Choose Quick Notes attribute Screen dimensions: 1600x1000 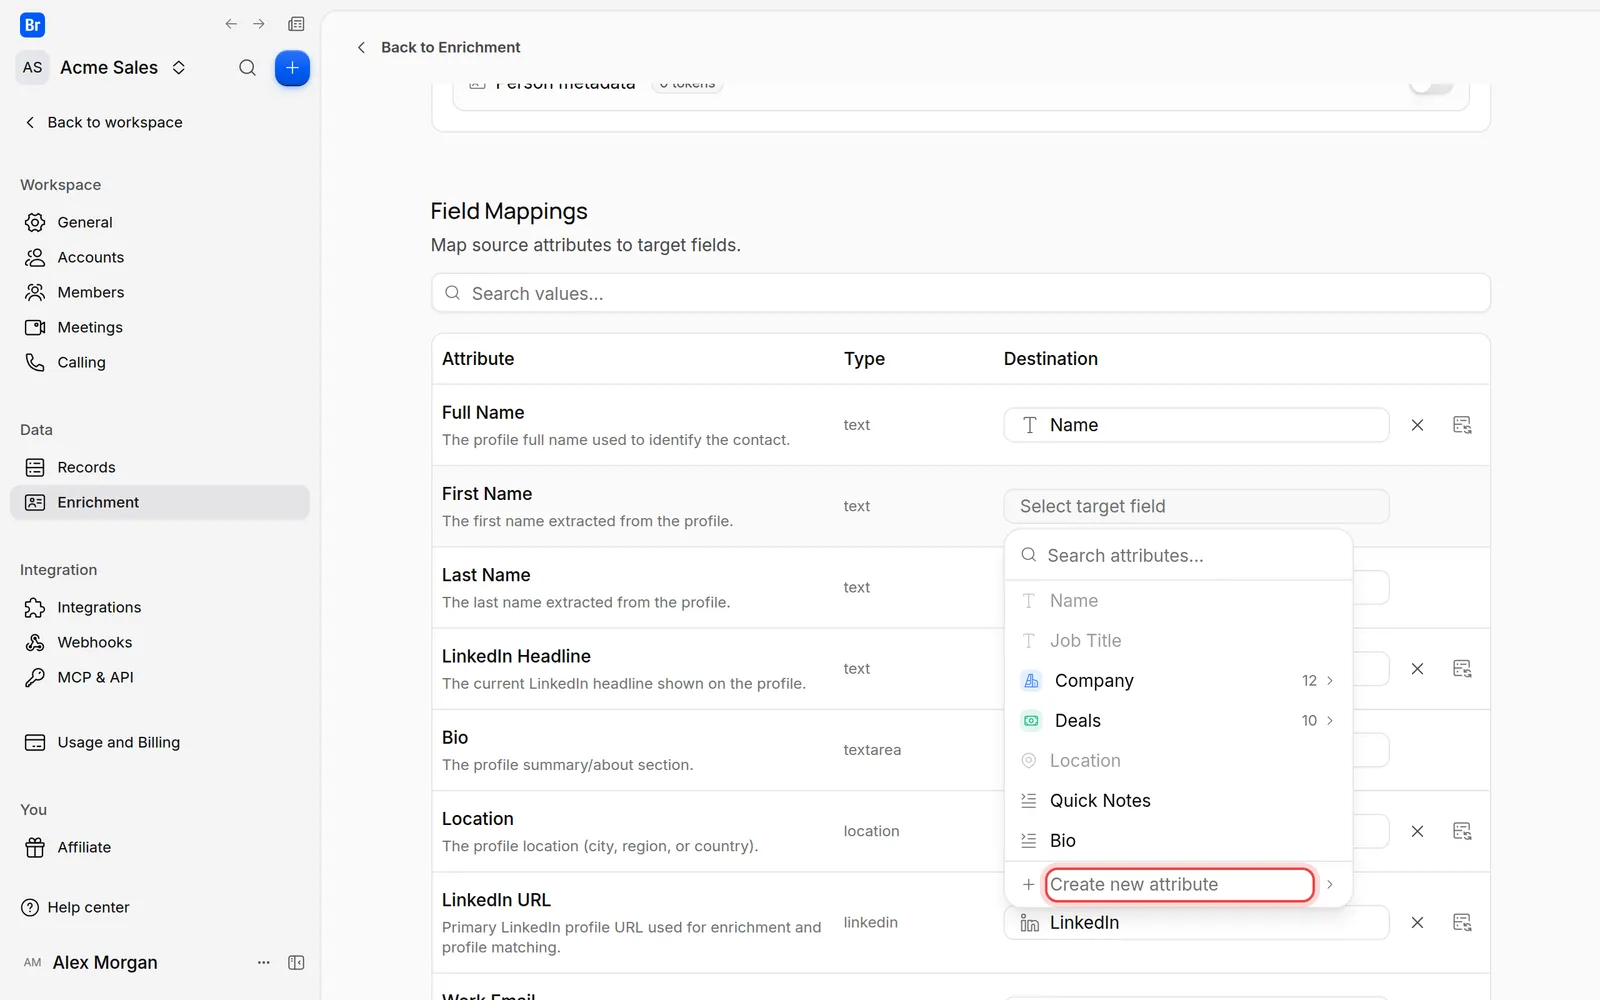coord(1178,800)
